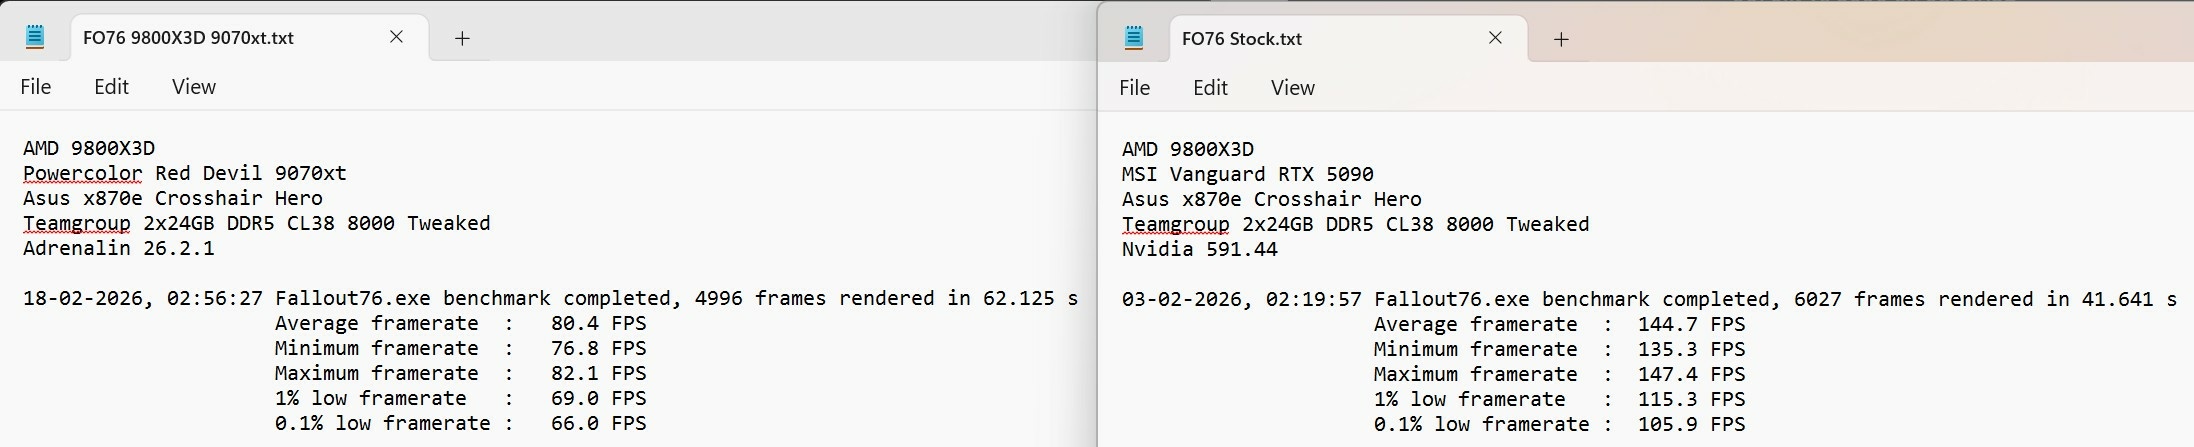
Task: Click the underlined Teamgroup in the Stock file
Action: pyautogui.click(x=1176, y=224)
